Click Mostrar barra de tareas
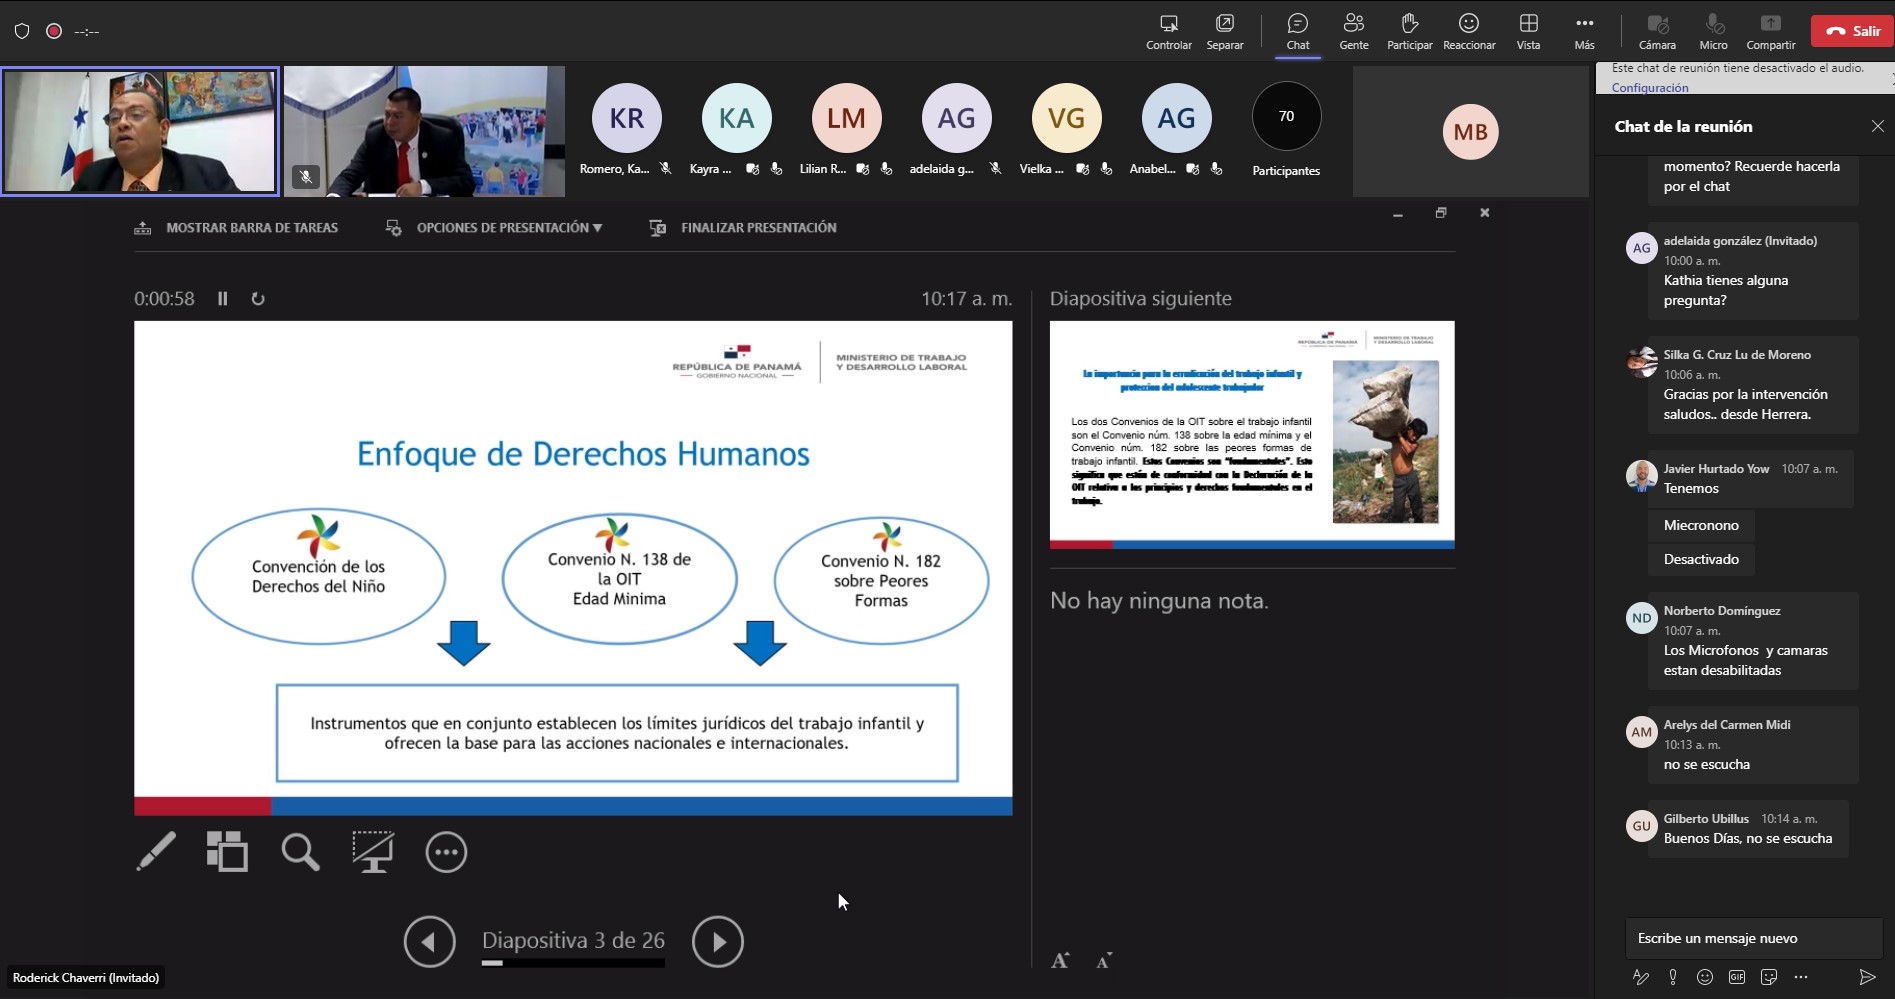This screenshot has height=999, width=1895. pyautogui.click(x=236, y=228)
